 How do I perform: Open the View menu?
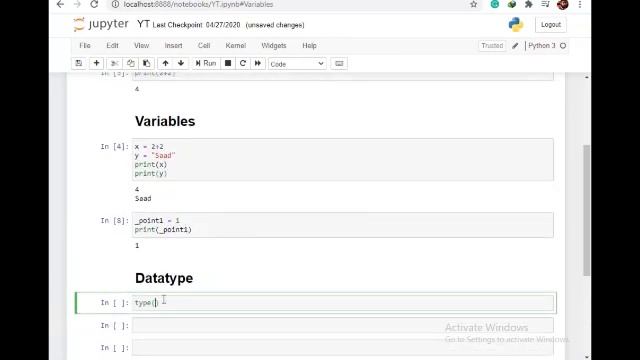142,45
